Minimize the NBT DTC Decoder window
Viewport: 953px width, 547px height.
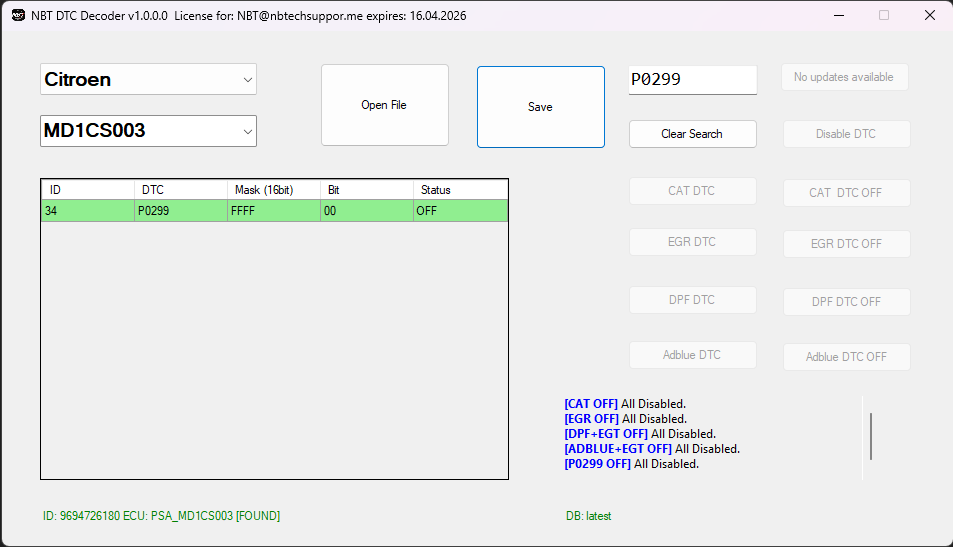[839, 15]
